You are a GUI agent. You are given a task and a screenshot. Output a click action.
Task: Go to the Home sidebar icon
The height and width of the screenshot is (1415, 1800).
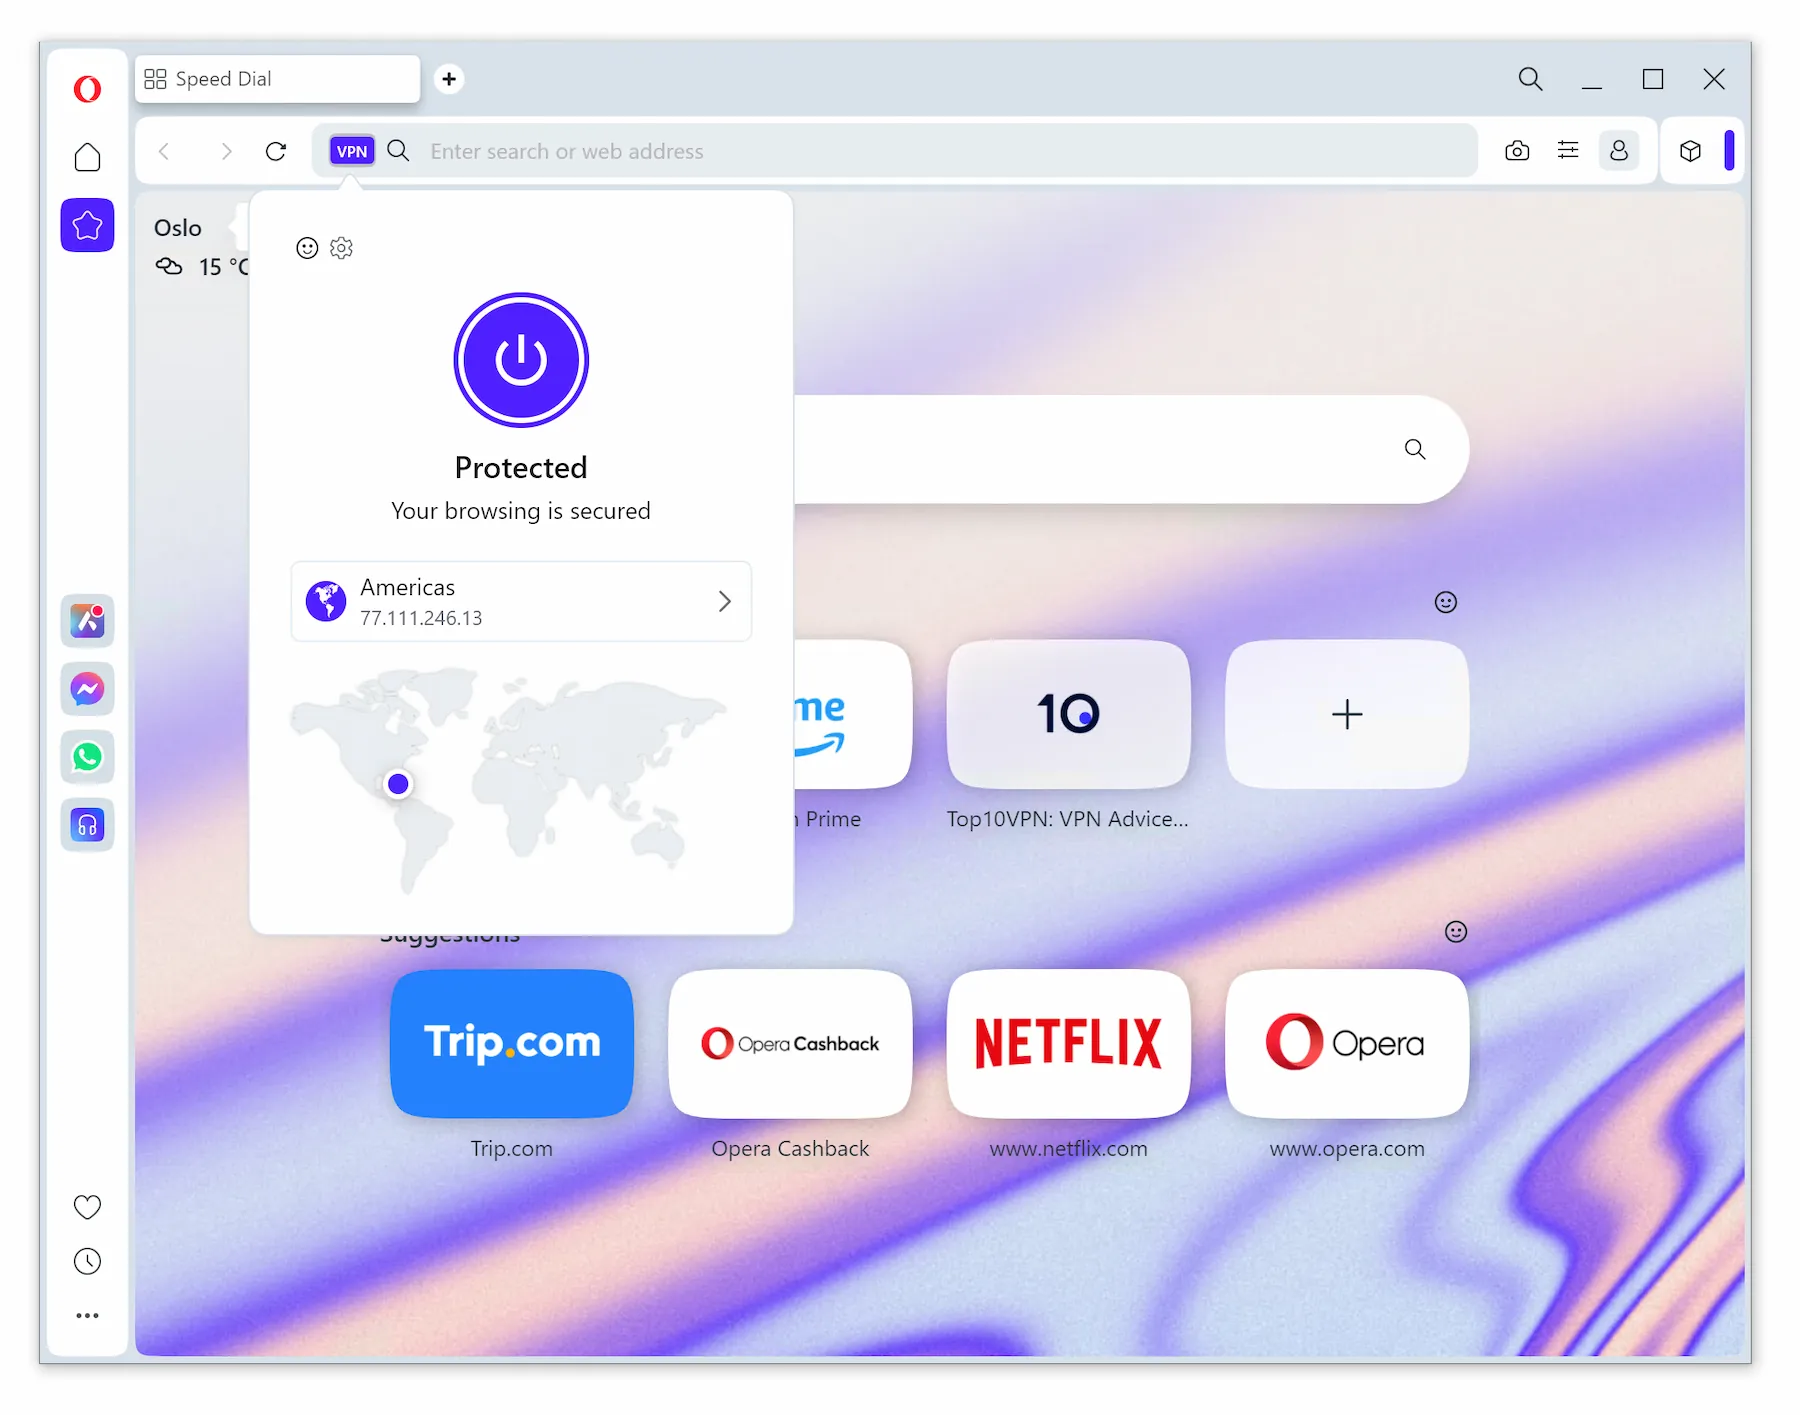(87, 157)
